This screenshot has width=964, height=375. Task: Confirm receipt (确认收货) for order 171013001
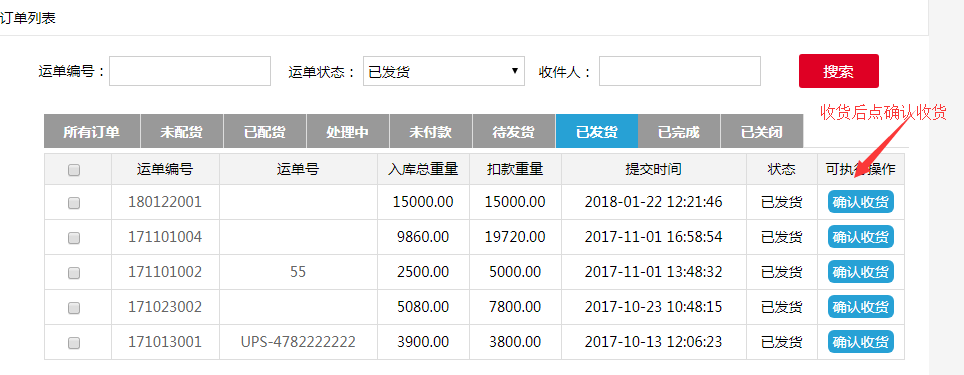pyautogui.click(x=861, y=342)
